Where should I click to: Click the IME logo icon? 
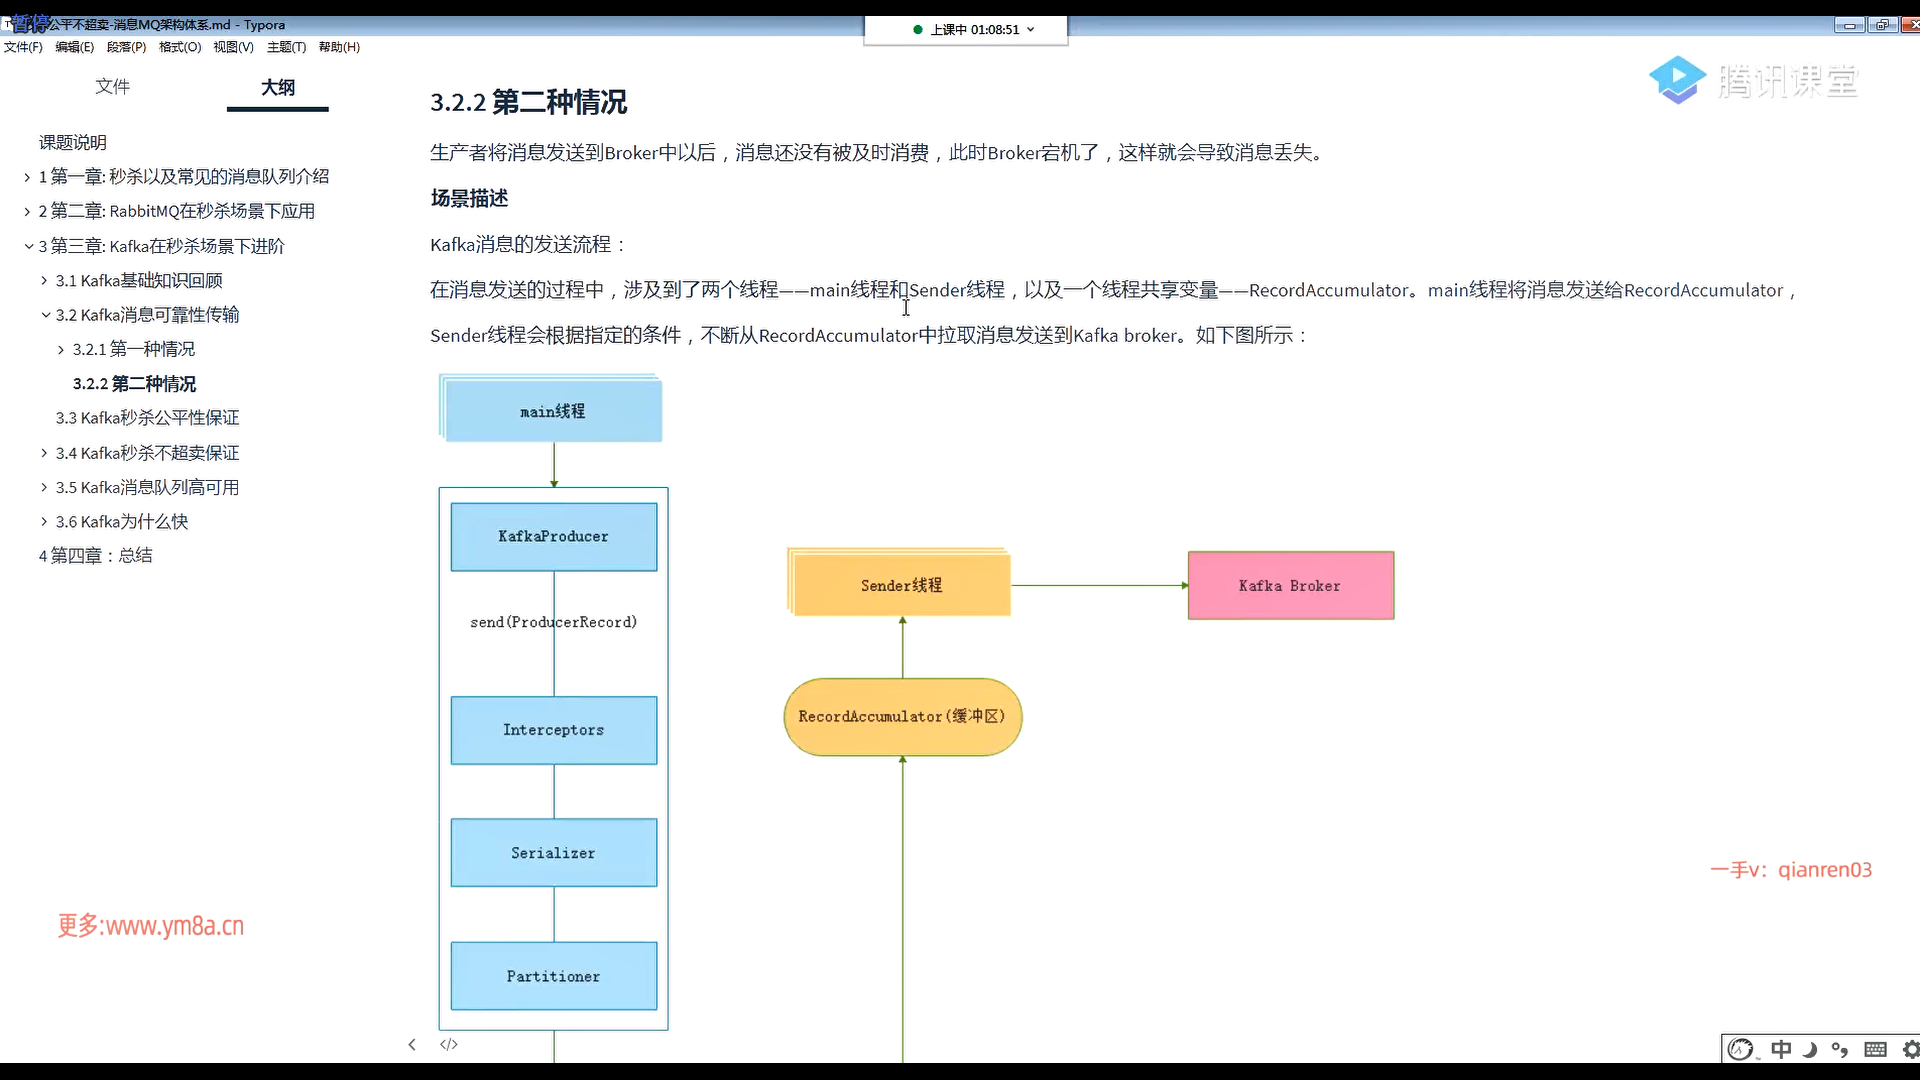pyautogui.click(x=1741, y=1049)
